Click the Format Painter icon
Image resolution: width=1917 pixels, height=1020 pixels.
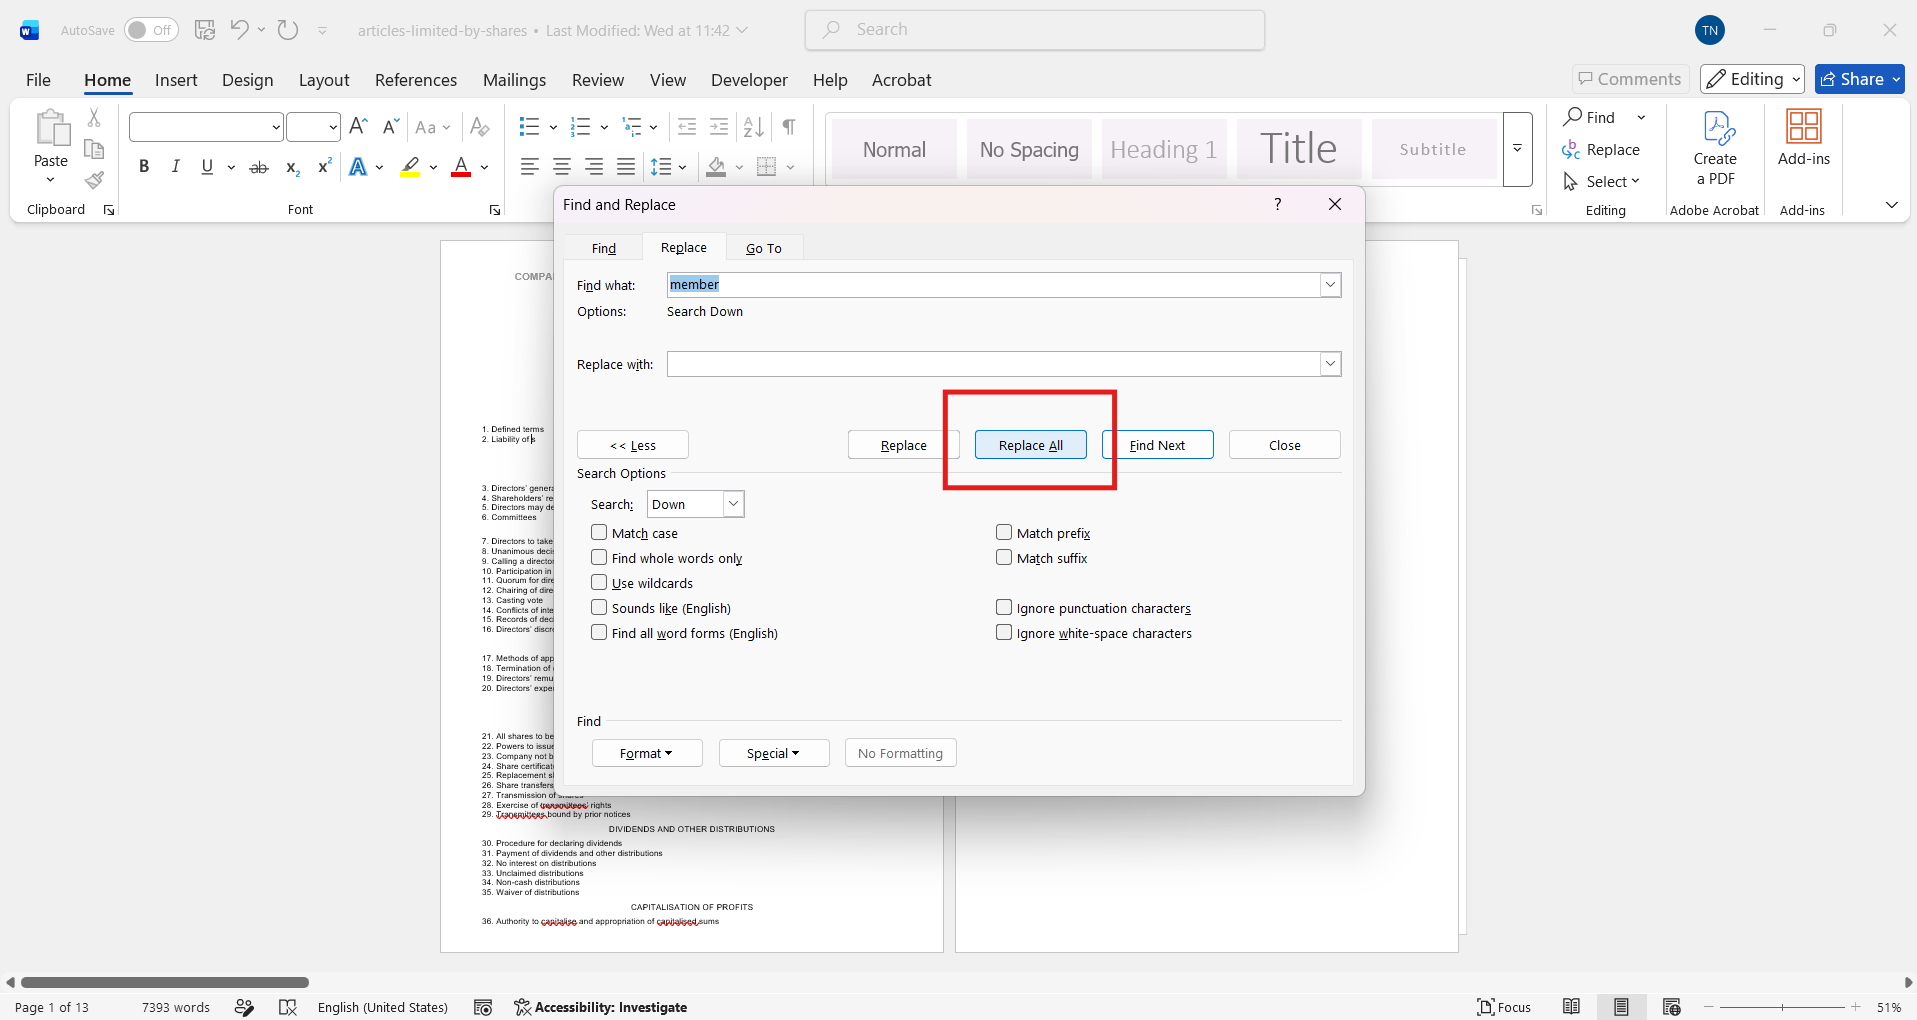point(94,181)
